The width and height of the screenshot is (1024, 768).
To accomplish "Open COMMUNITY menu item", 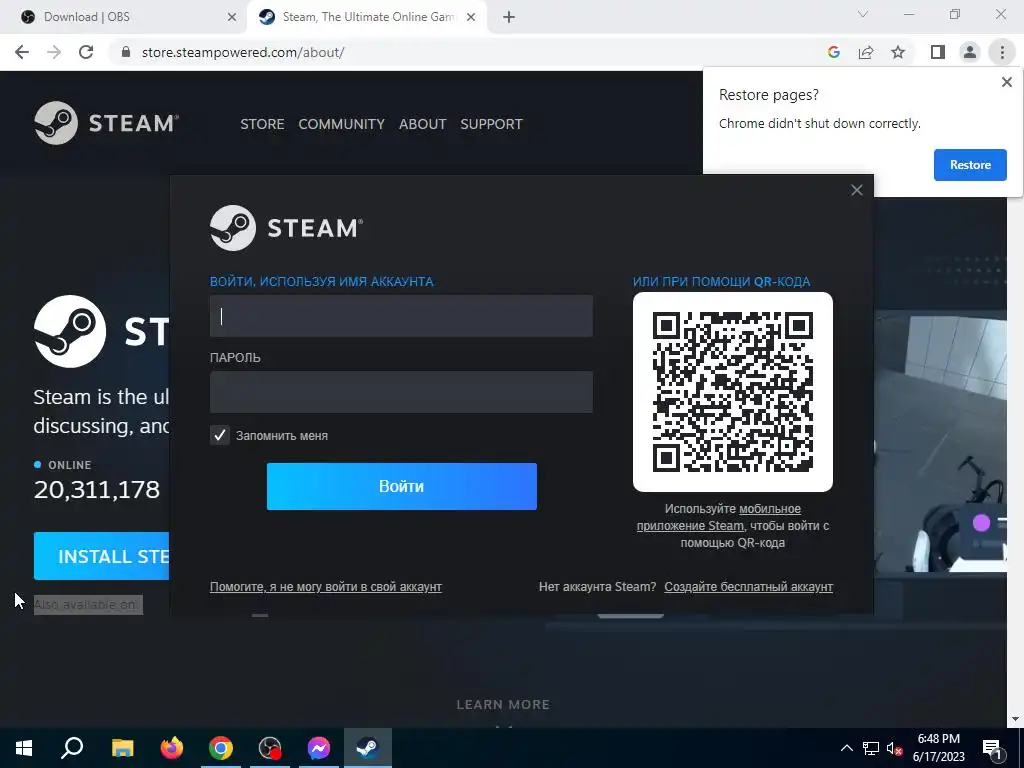I will click(x=342, y=124).
